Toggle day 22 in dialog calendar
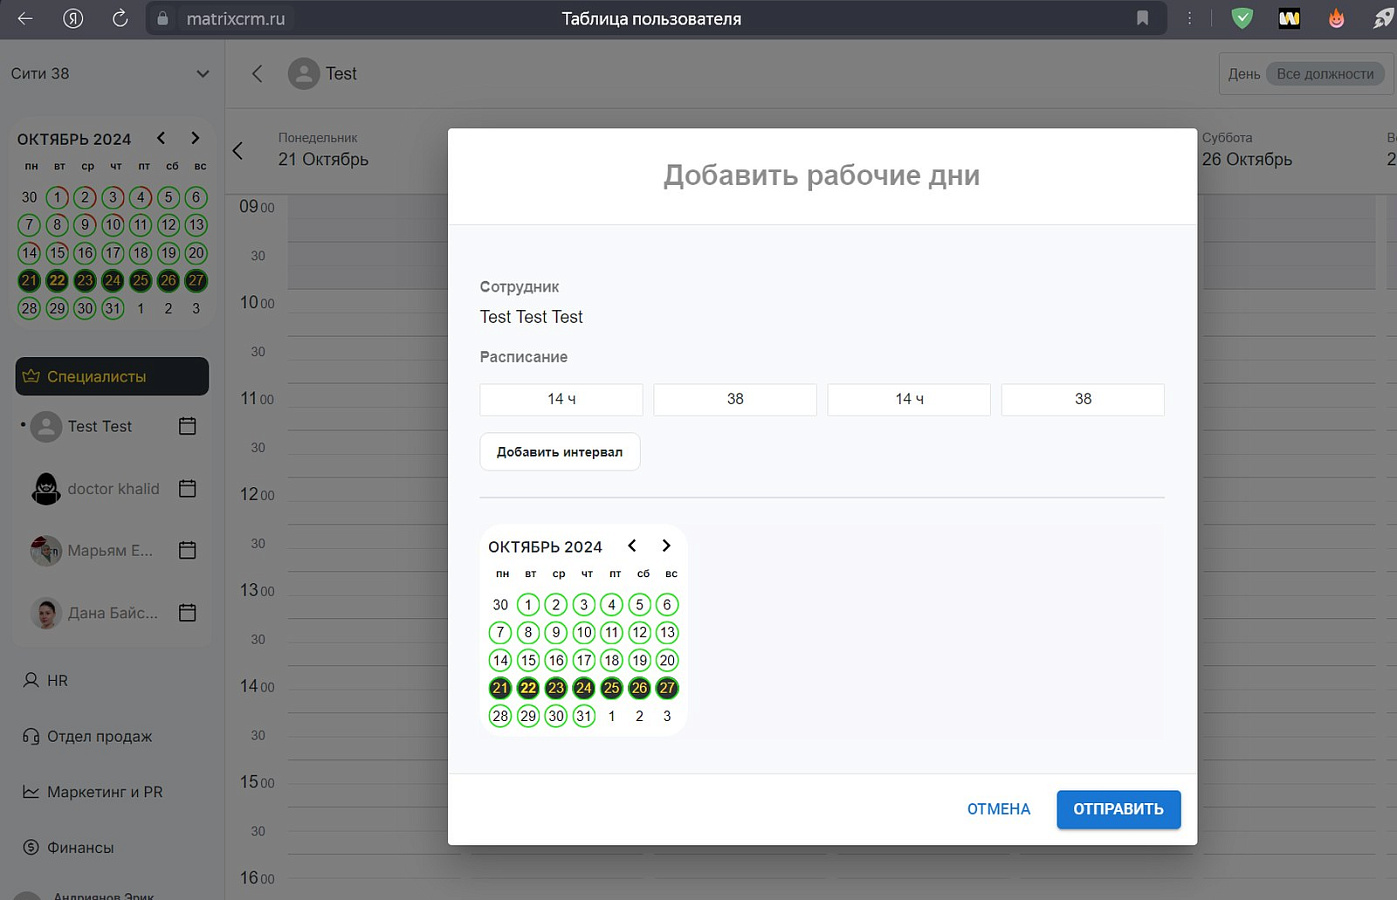 [x=528, y=688]
